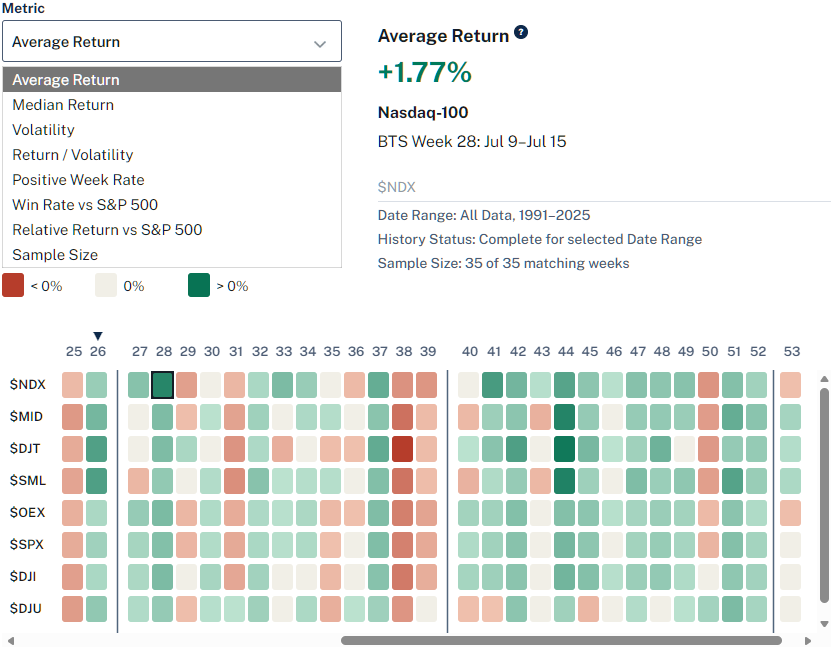This screenshot has width=831, height=647.
Task: Click the $SML row label
Action: tap(28, 481)
